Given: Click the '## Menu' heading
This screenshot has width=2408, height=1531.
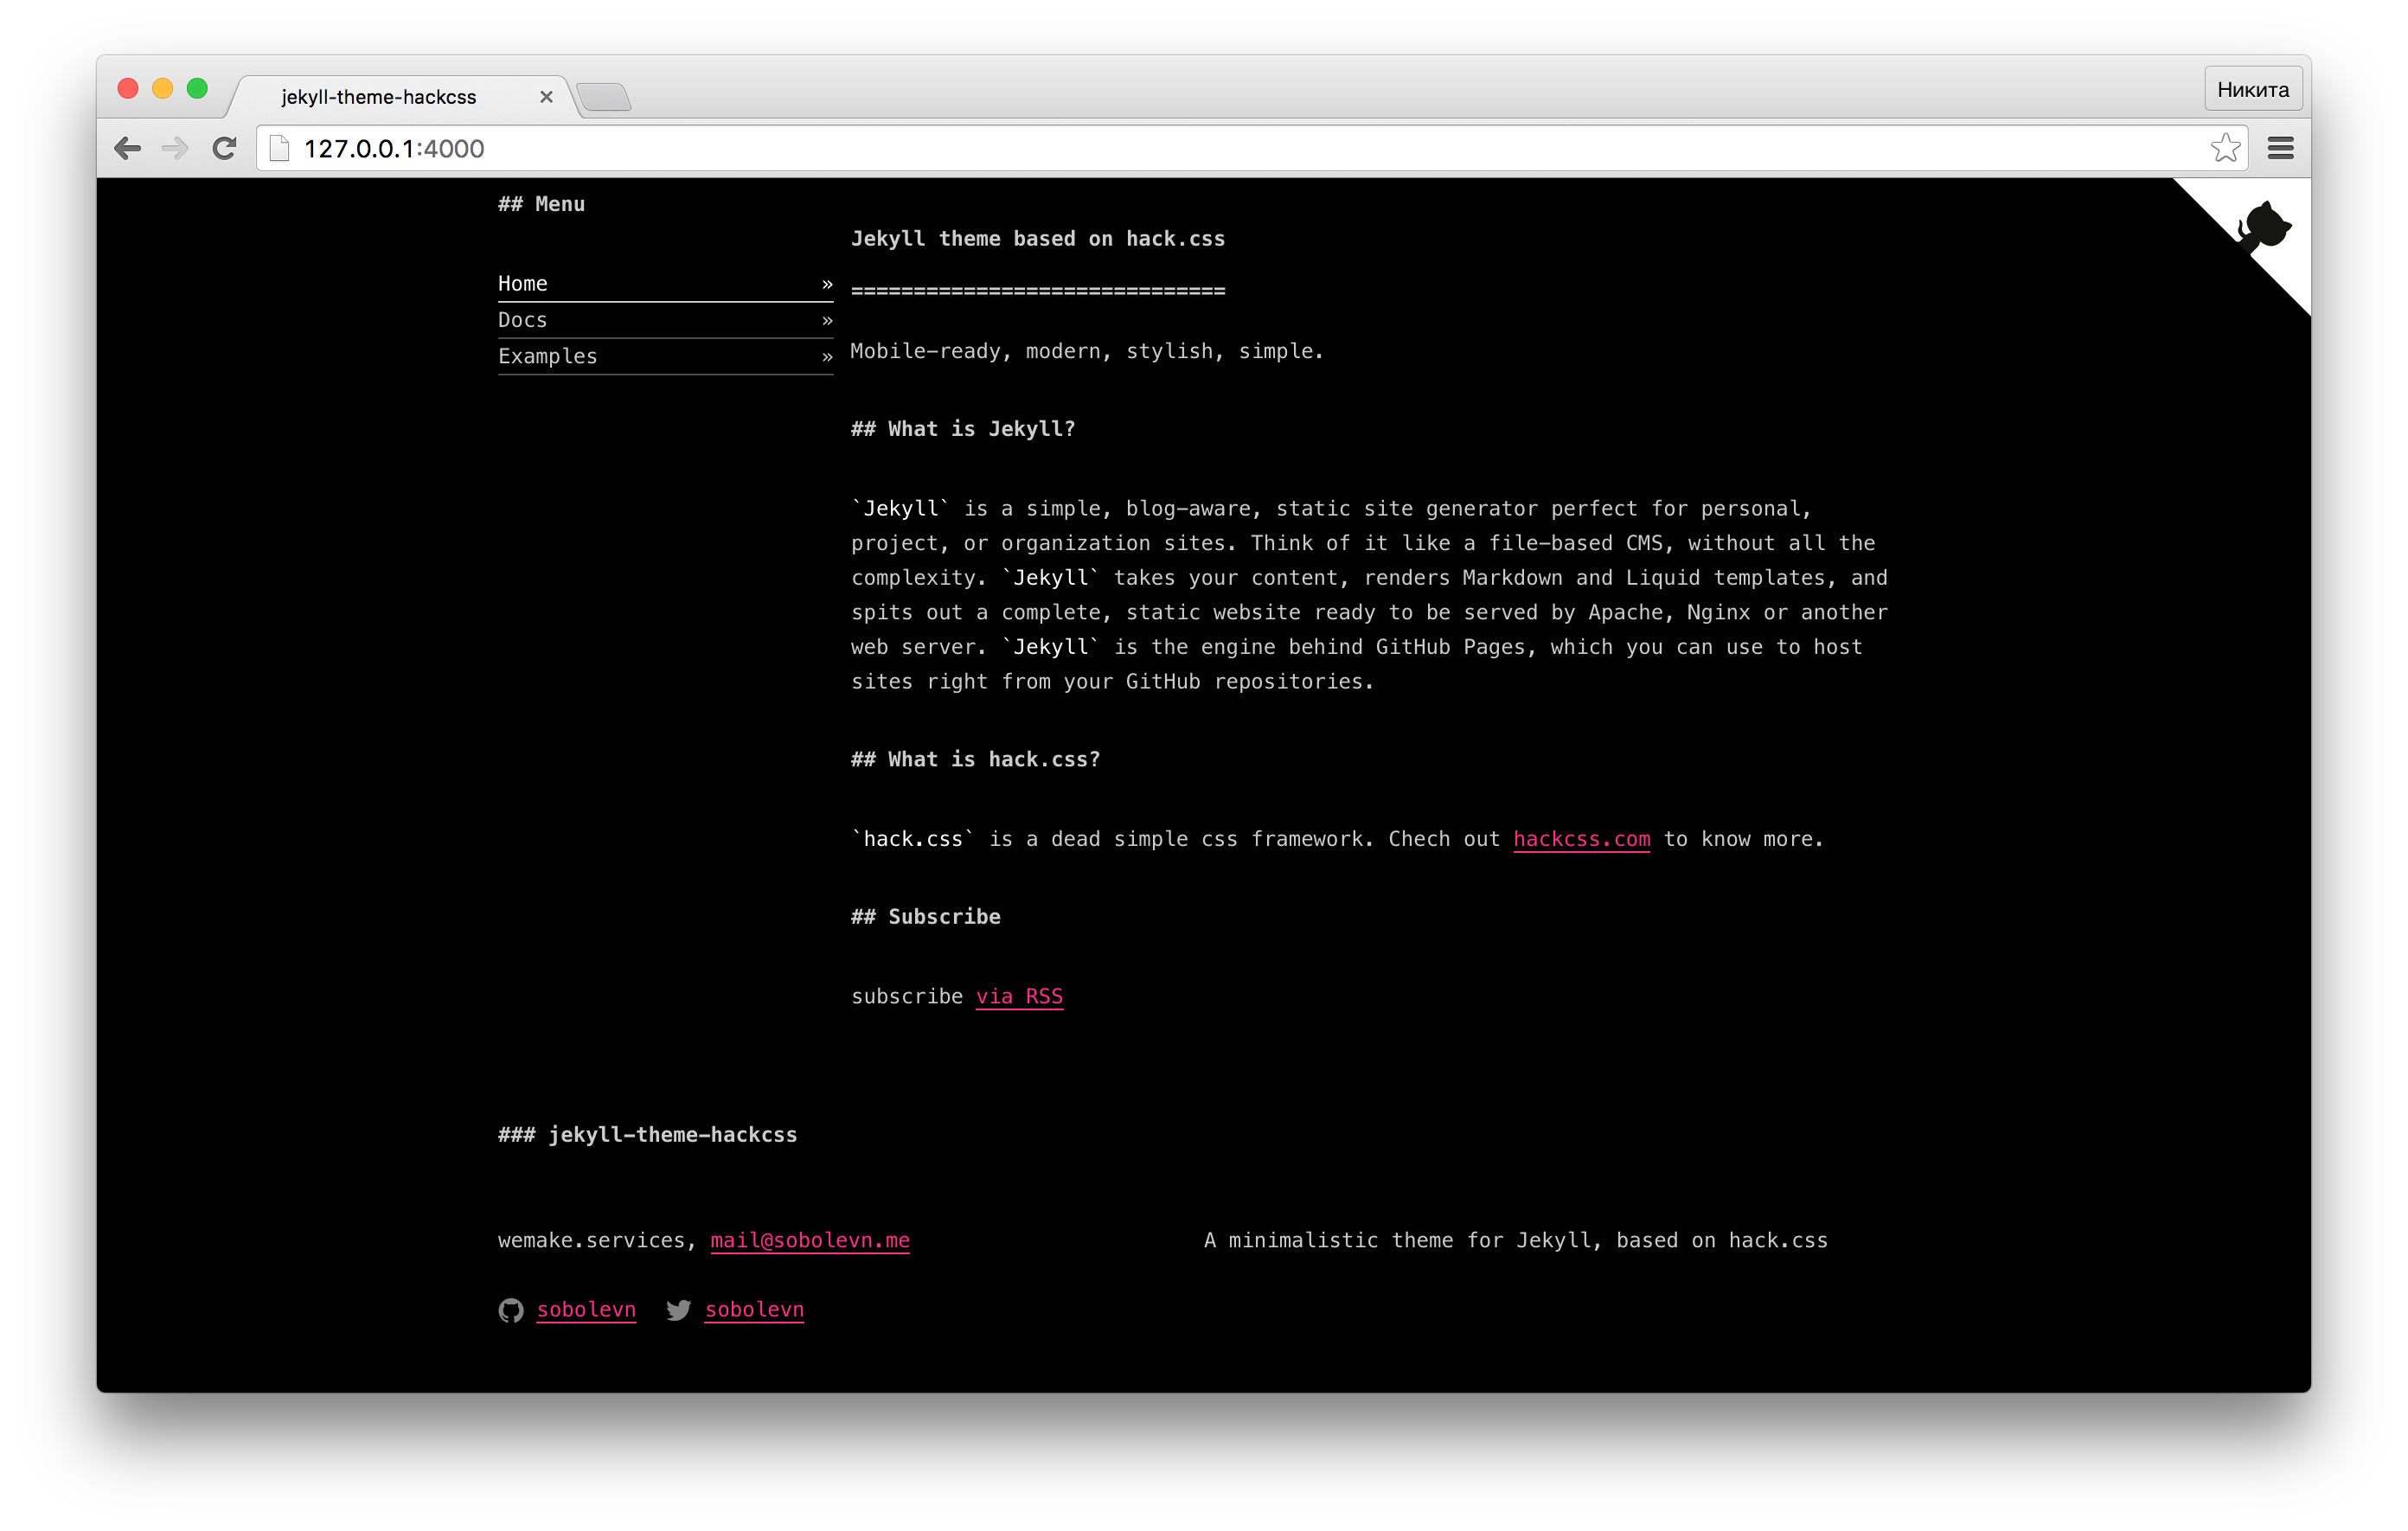Looking at the screenshot, I should pyautogui.click(x=541, y=204).
